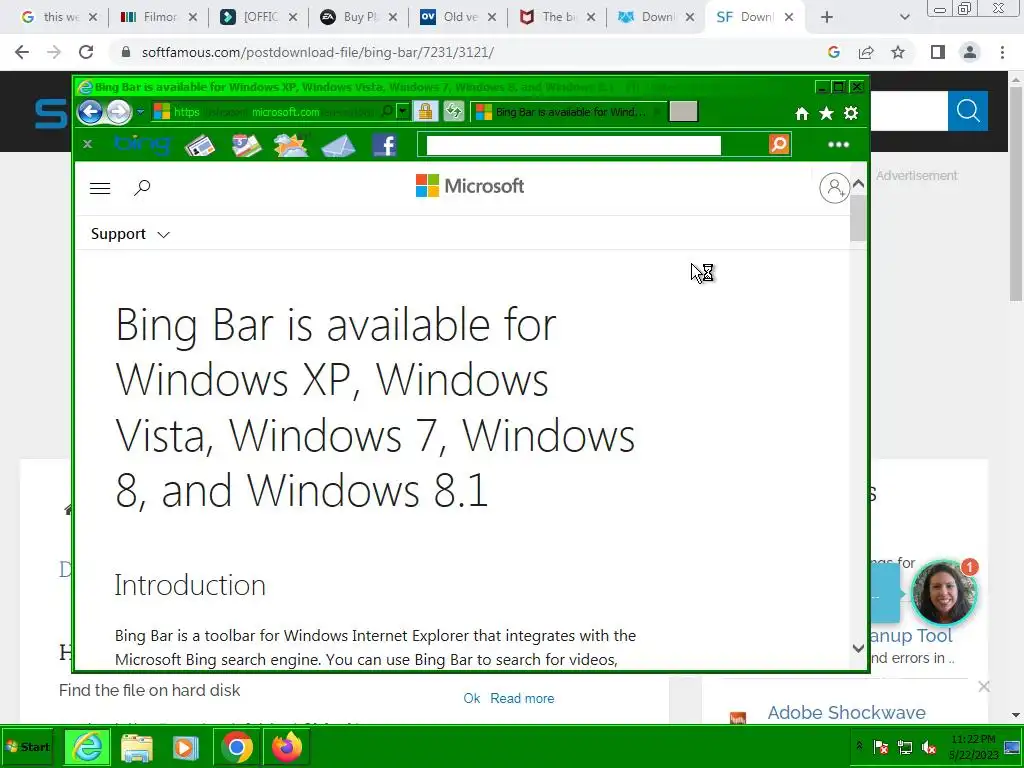Open the Bing Bar weather icon

[x=291, y=145]
